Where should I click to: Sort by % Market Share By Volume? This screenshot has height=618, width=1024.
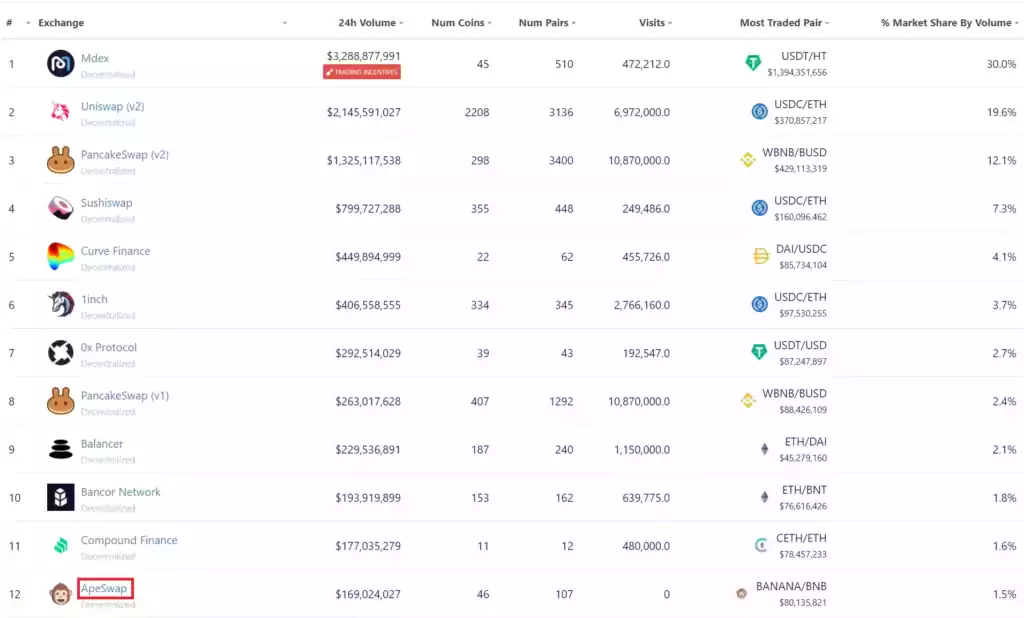pyautogui.click(x=946, y=23)
